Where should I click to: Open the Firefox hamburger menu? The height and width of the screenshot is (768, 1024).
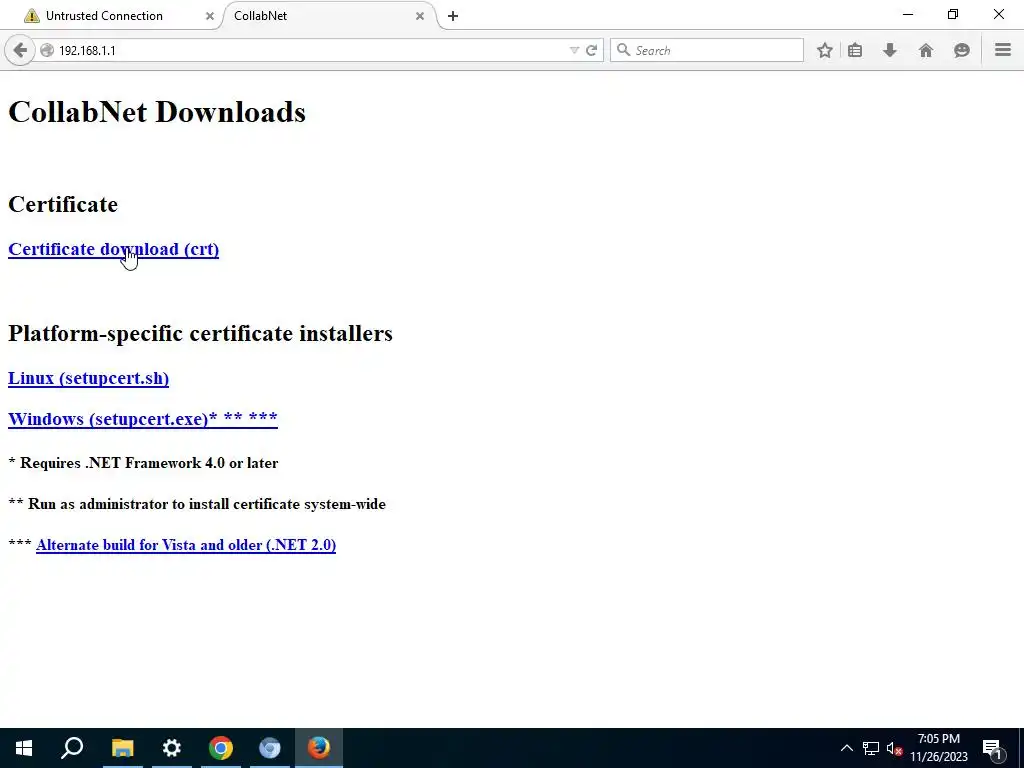pyautogui.click(x=1003, y=50)
